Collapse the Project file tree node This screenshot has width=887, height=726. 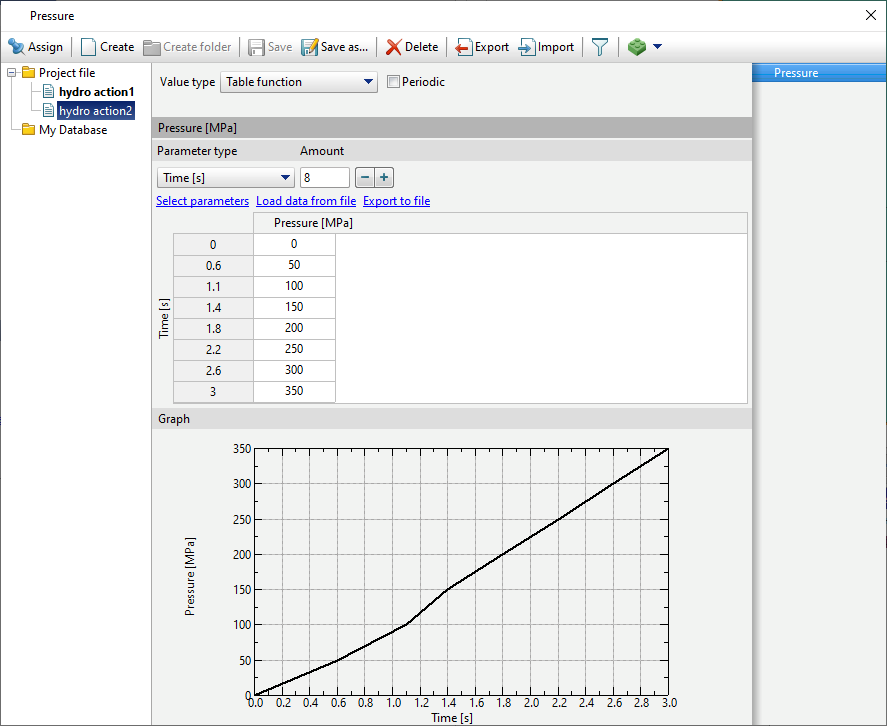(x=12, y=73)
